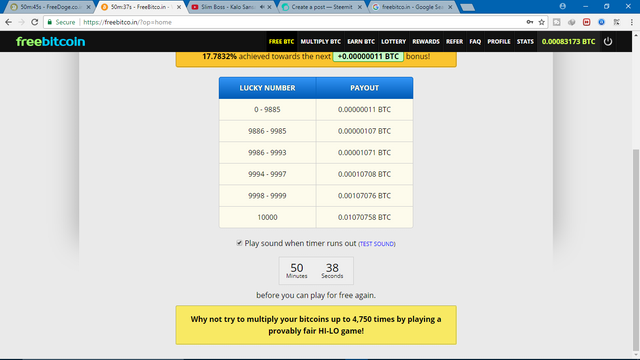The height and width of the screenshot is (360, 640).
Task: Click the 0.00010708 BTC payout cell
Action: click(x=364, y=174)
